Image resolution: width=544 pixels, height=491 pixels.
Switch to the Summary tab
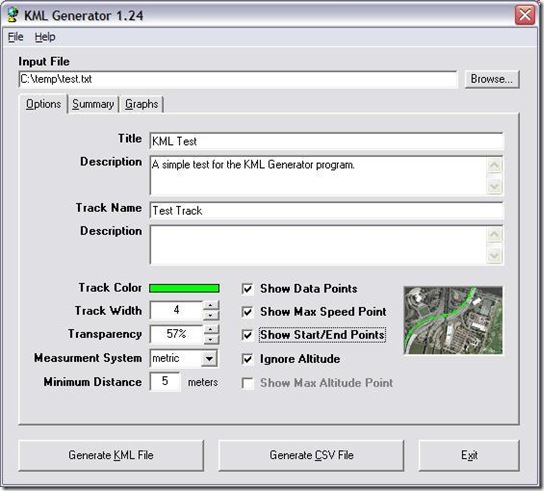click(93, 104)
